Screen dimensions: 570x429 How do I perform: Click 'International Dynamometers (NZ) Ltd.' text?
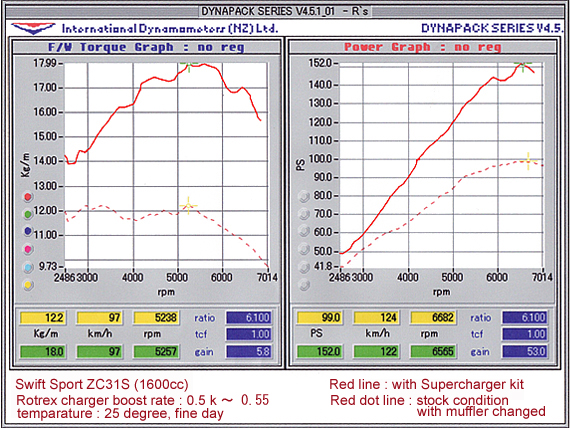(170, 29)
